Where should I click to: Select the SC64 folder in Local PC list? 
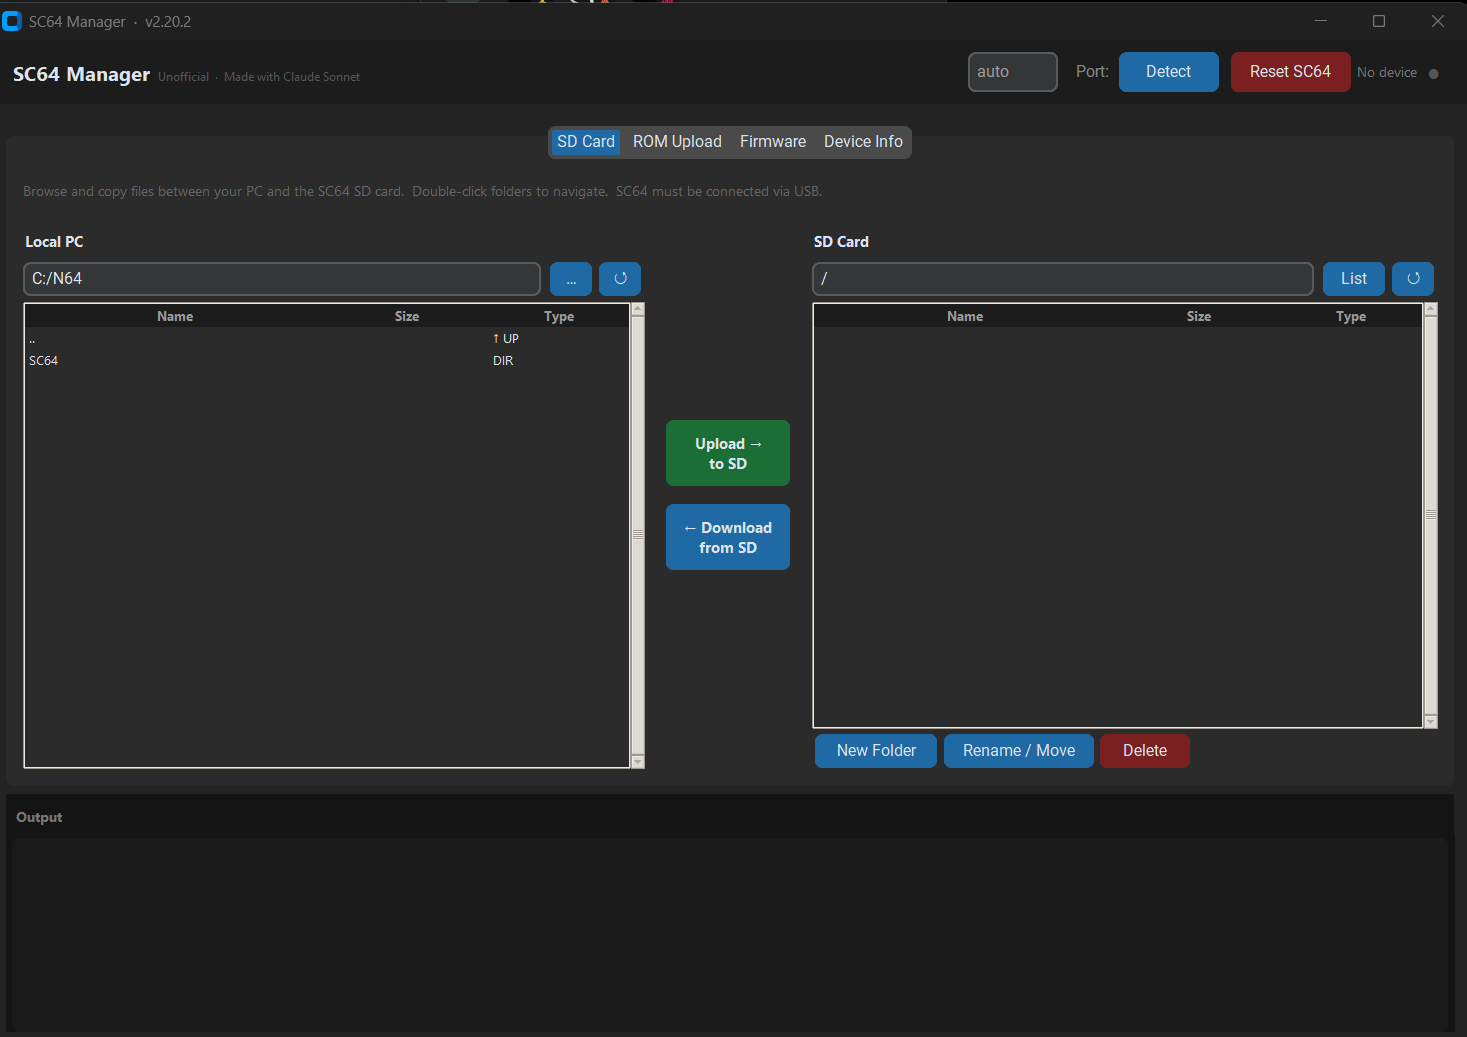pyautogui.click(x=327, y=361)
